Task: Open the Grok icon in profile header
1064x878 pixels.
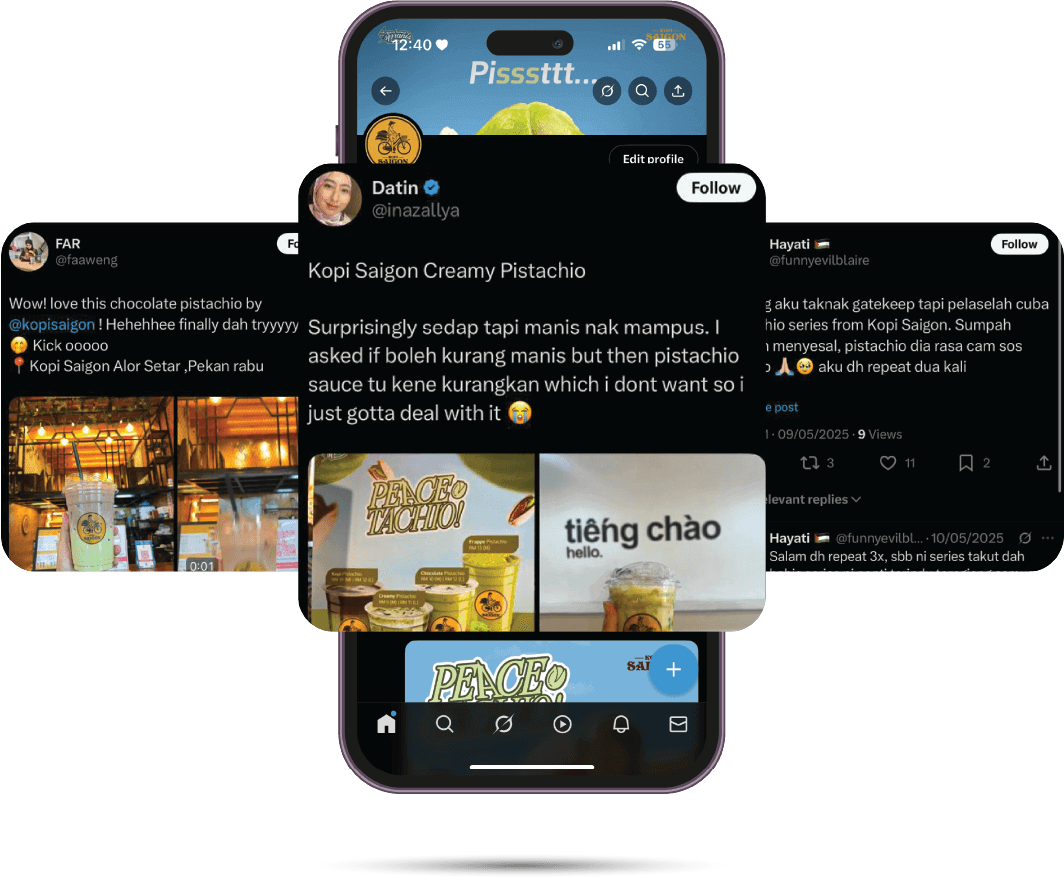Action: [x=607, y=91]
